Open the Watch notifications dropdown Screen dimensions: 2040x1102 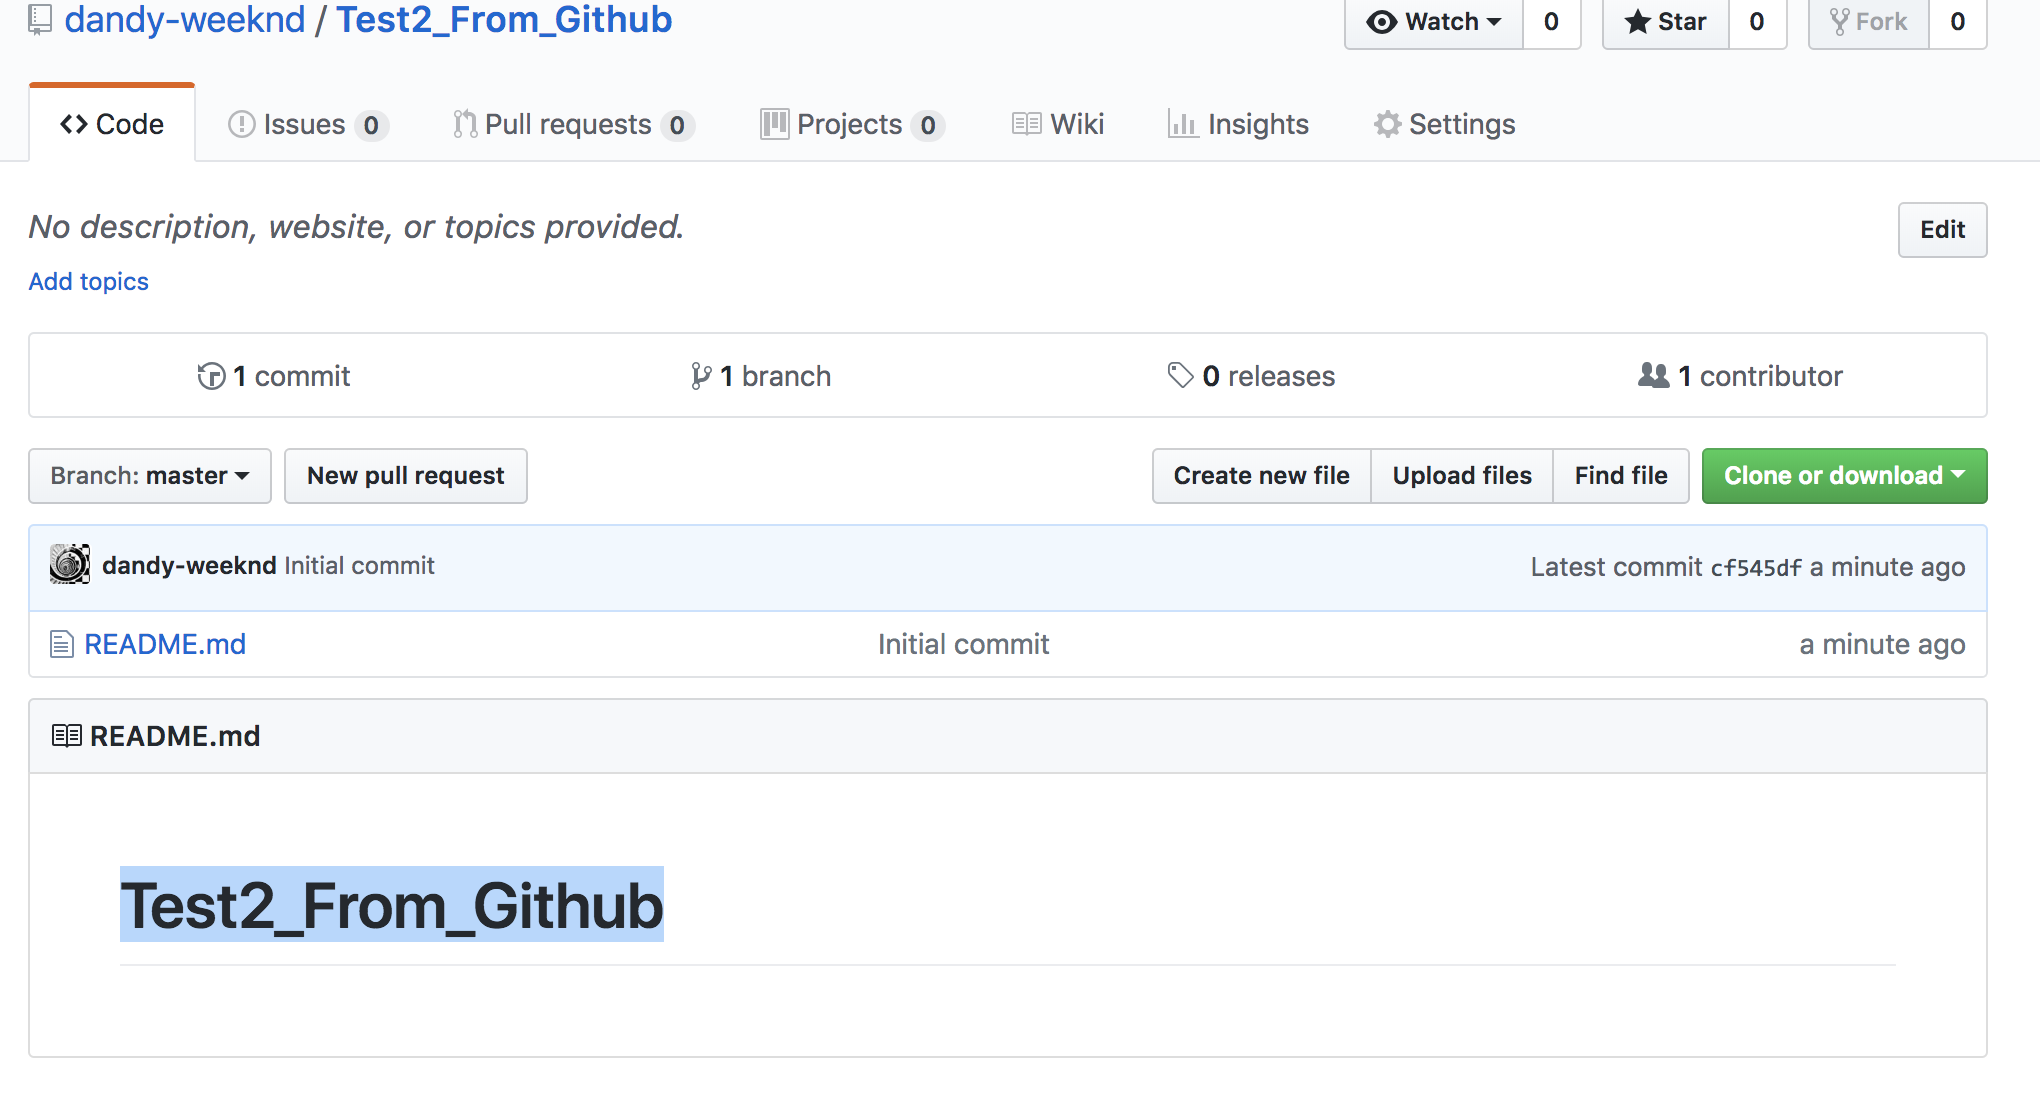click(1434, 22)
